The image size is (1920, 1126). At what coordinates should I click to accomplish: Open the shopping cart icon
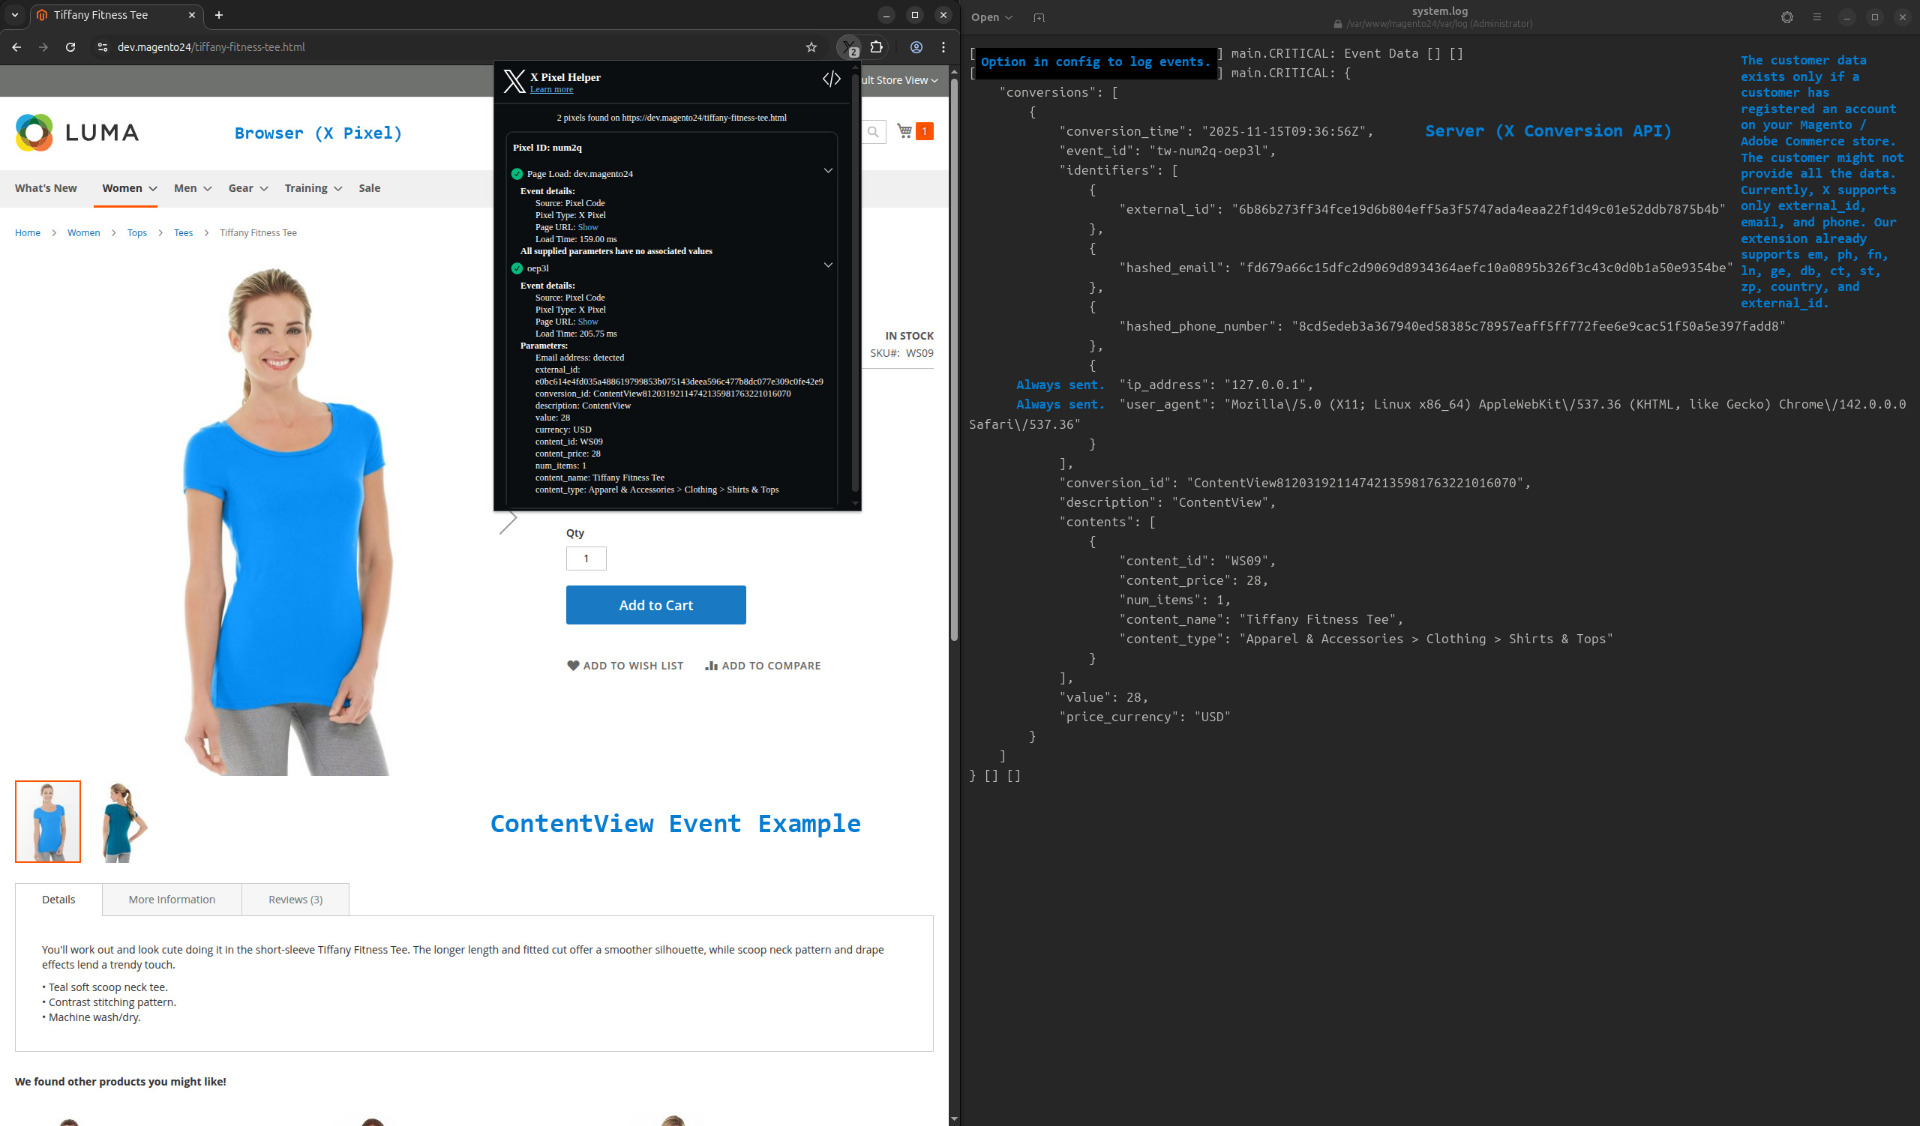pyautogui.click(x=905, y=131)
